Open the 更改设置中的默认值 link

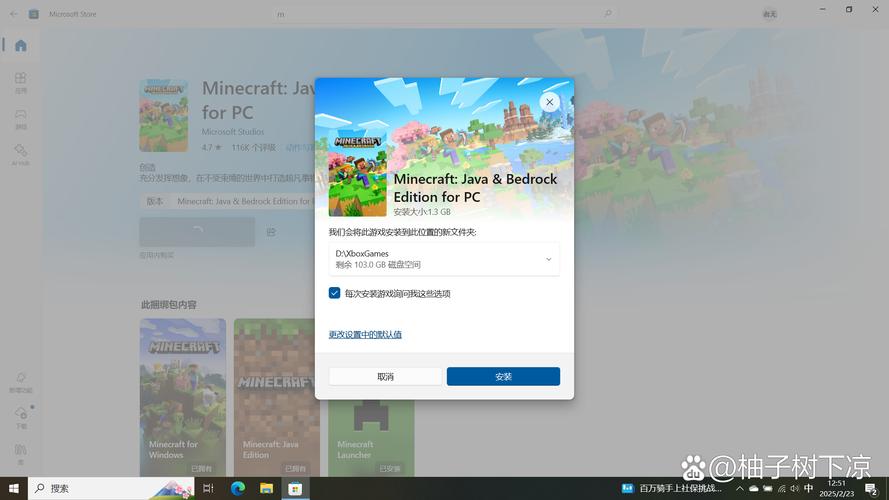point(365,334)
